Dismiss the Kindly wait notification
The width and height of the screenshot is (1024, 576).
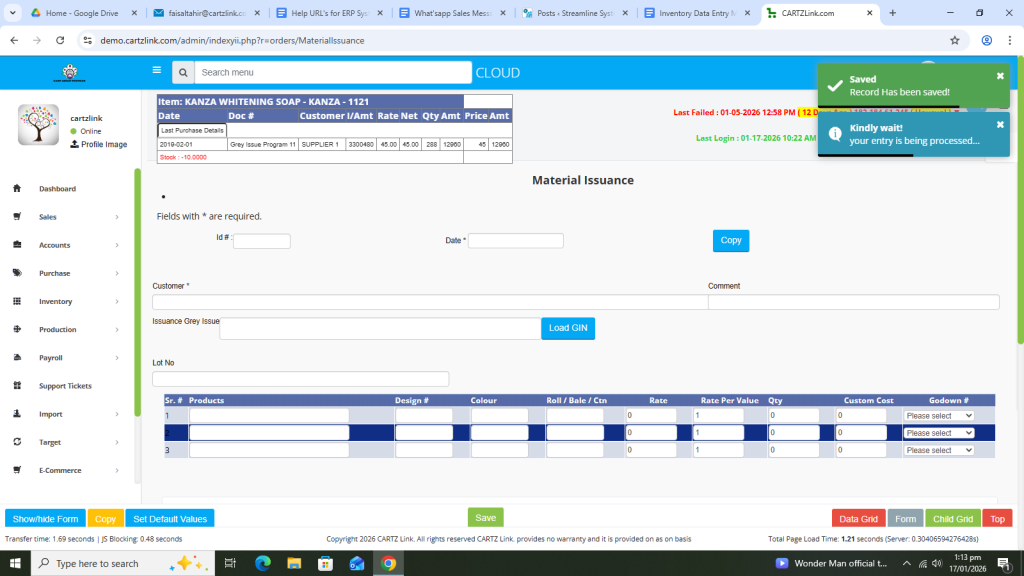1000,125
